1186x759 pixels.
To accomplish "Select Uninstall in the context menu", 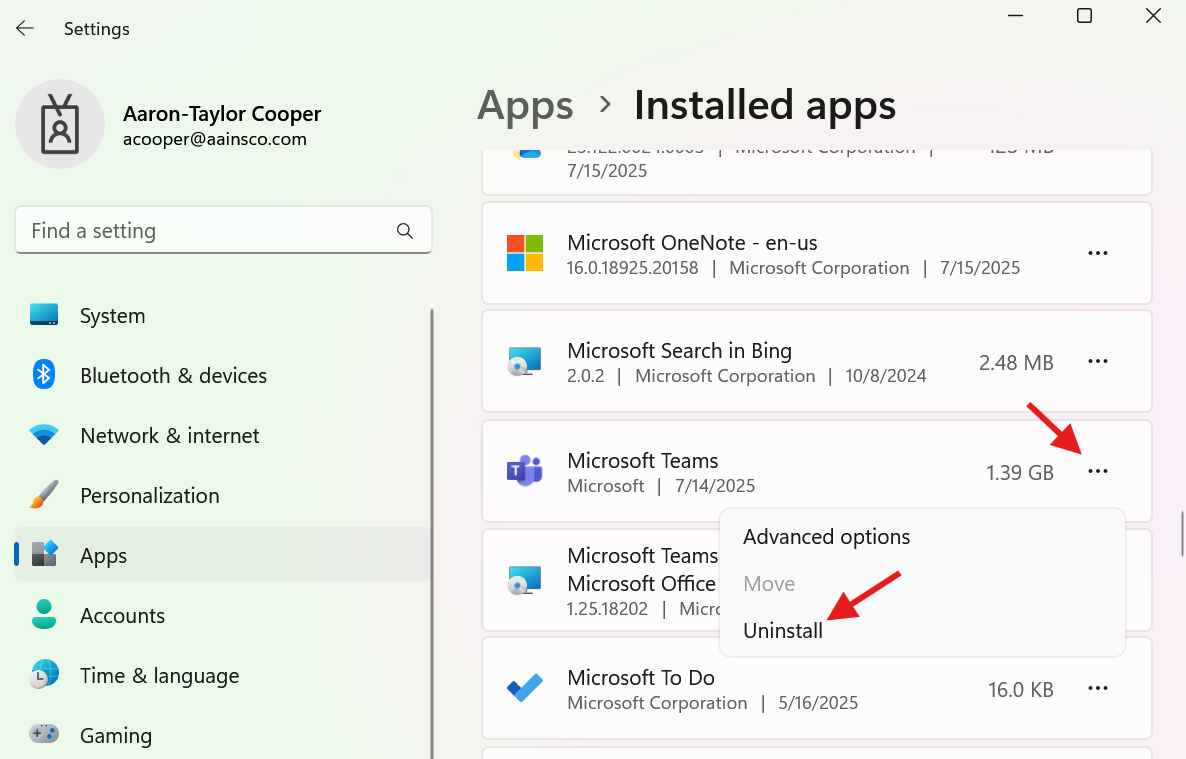I will tap(783, 631).
